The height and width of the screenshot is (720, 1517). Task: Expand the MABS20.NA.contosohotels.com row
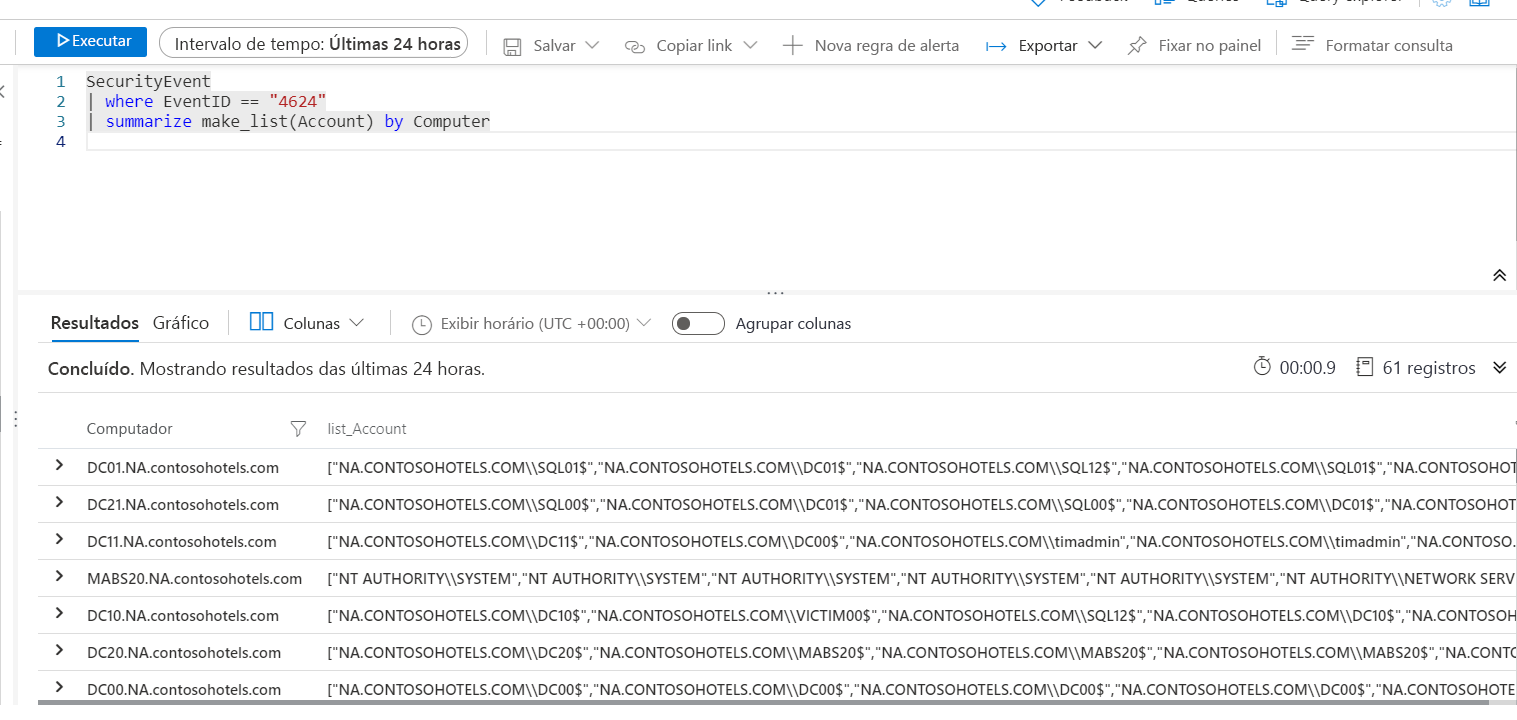[60, 576]
